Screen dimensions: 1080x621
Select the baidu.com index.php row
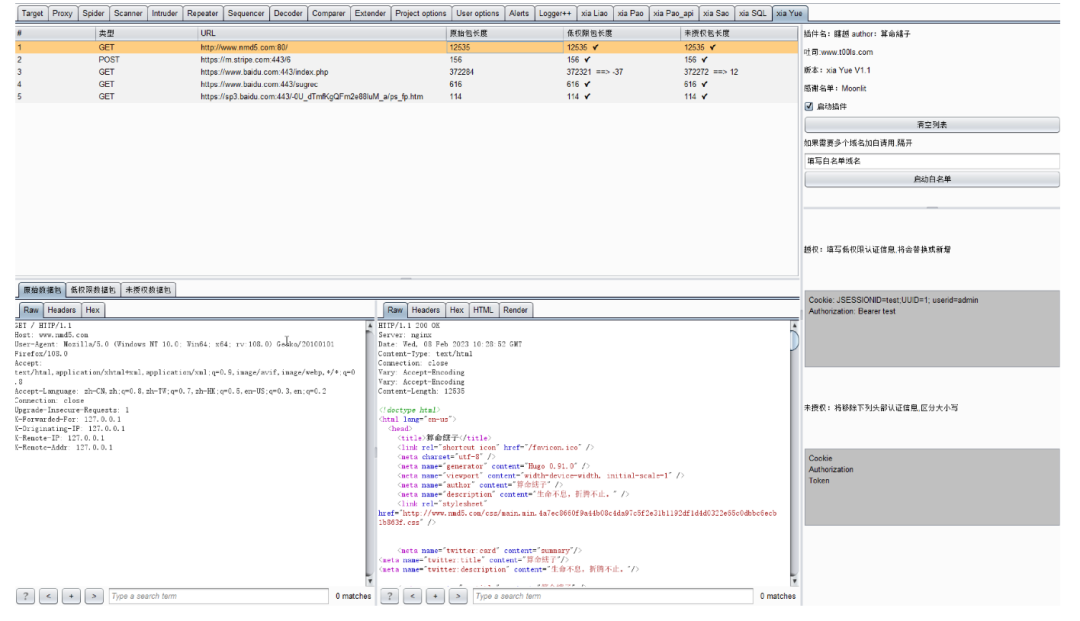pos(406,72)
